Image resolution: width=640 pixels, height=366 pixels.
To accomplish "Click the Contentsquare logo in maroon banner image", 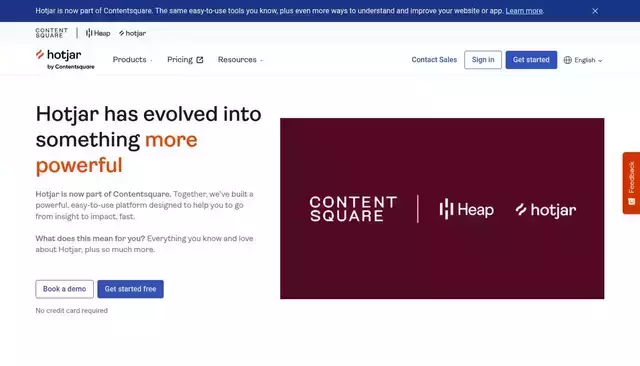I will (353, 209).
